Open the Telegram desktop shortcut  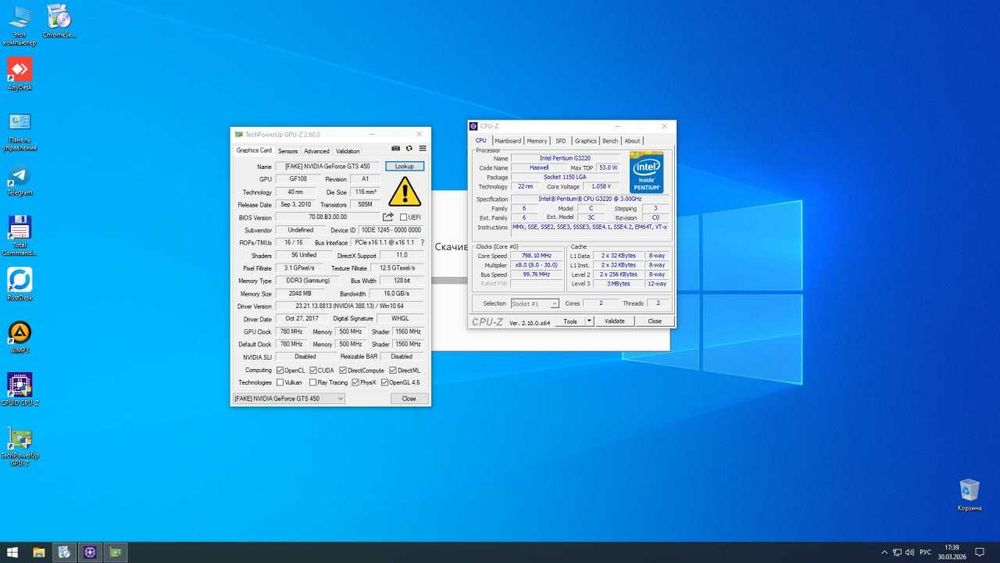pos(19,180)
